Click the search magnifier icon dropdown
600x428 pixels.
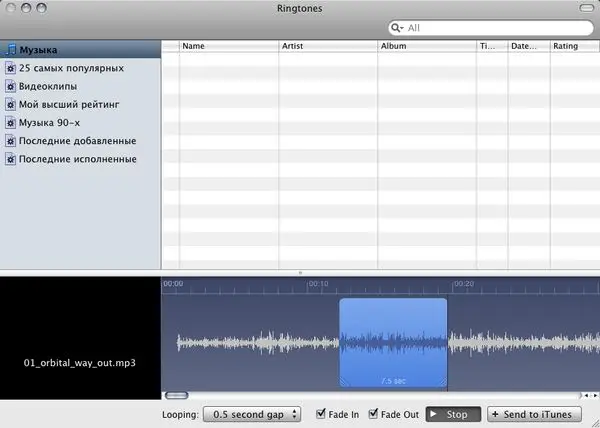[397, 28]
